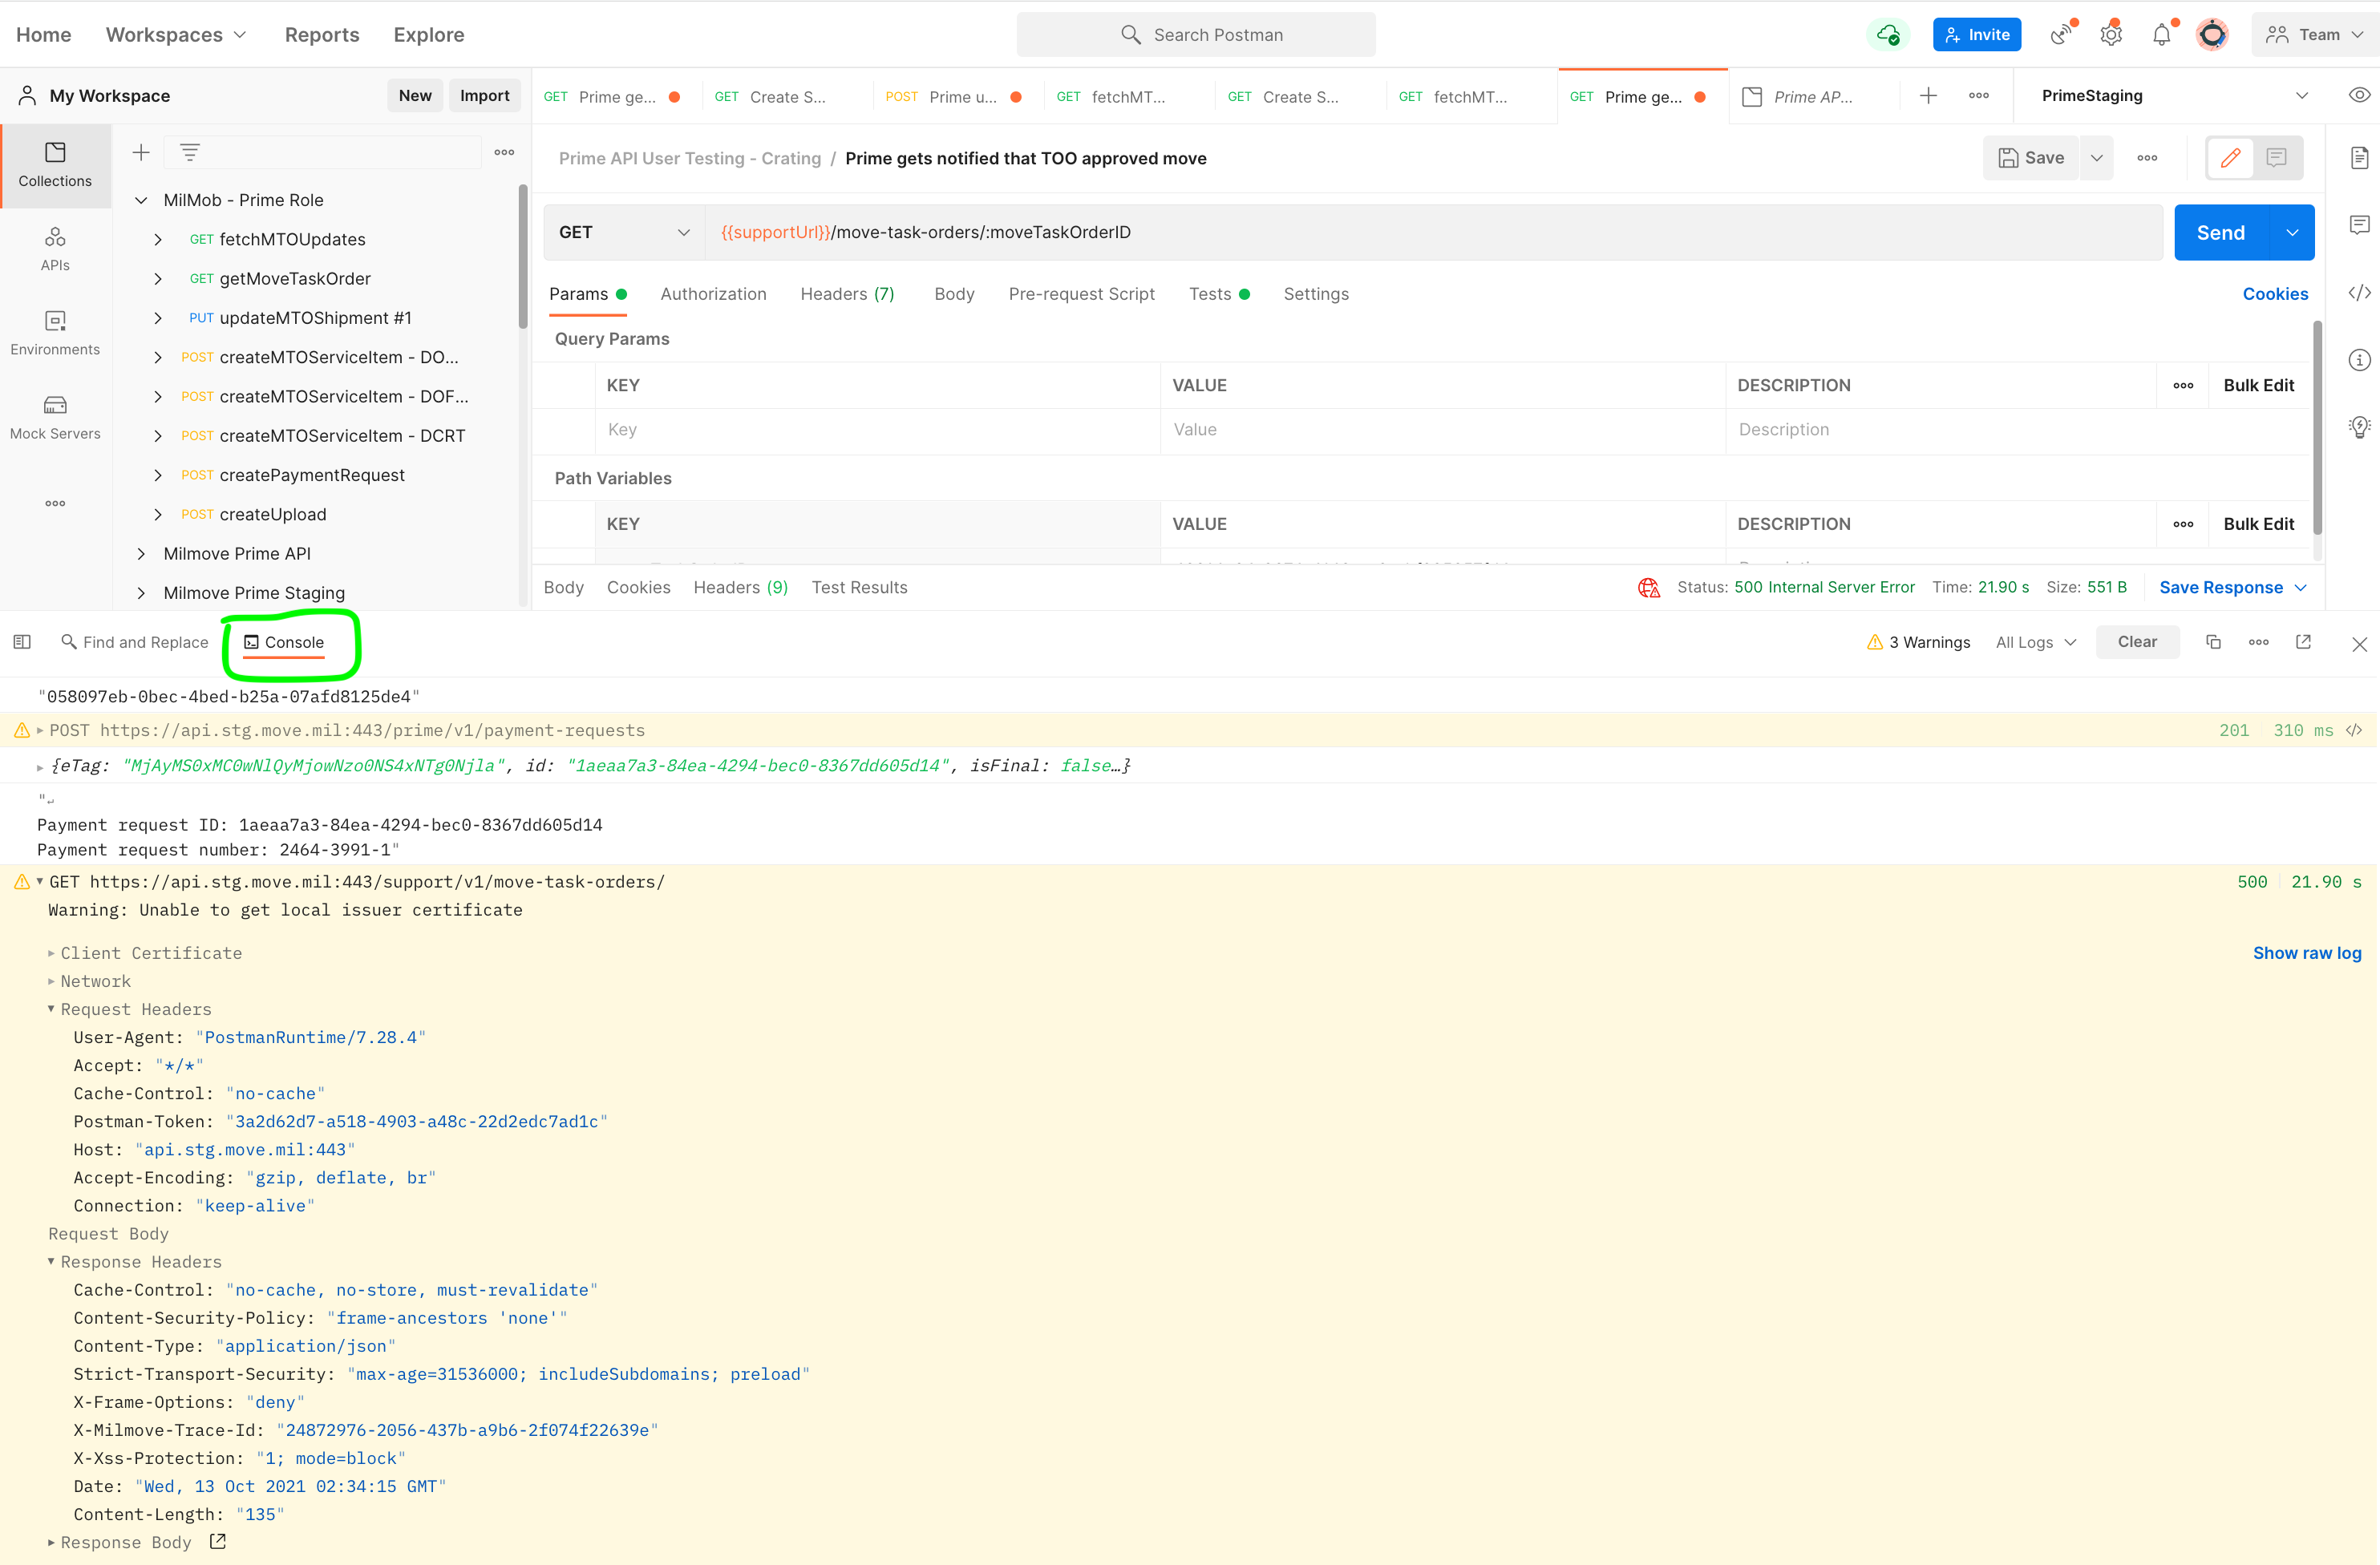The image size is (2380, 1565).
Task: Click the Import button
Action: pyautogui.click(x=485, y=95)
